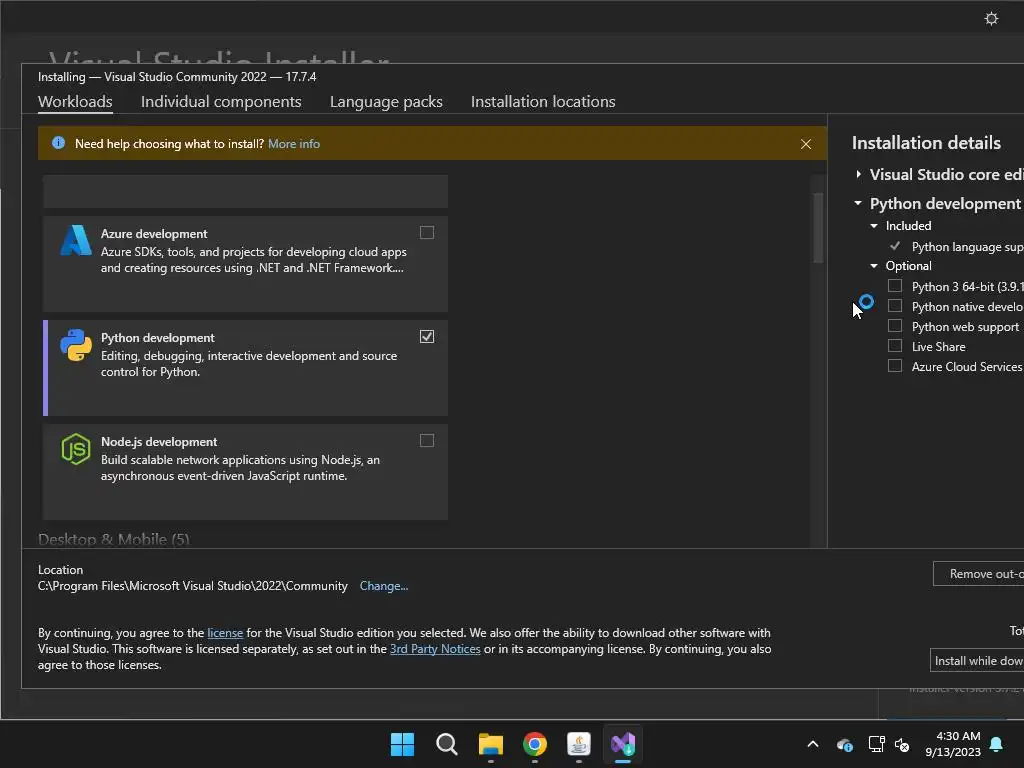
Task: Click the Visual Studio Installer taskbar icon
Action: tap(623, 744)
